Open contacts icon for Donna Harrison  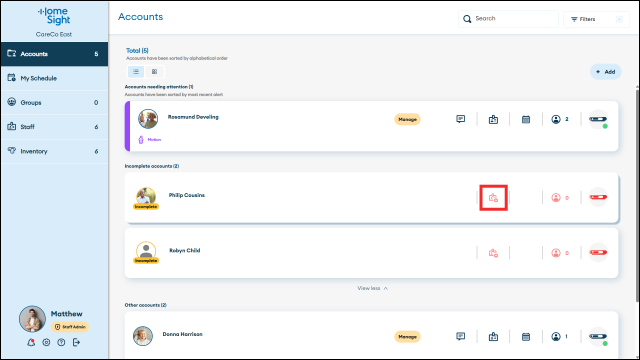[x=556, y=336]
